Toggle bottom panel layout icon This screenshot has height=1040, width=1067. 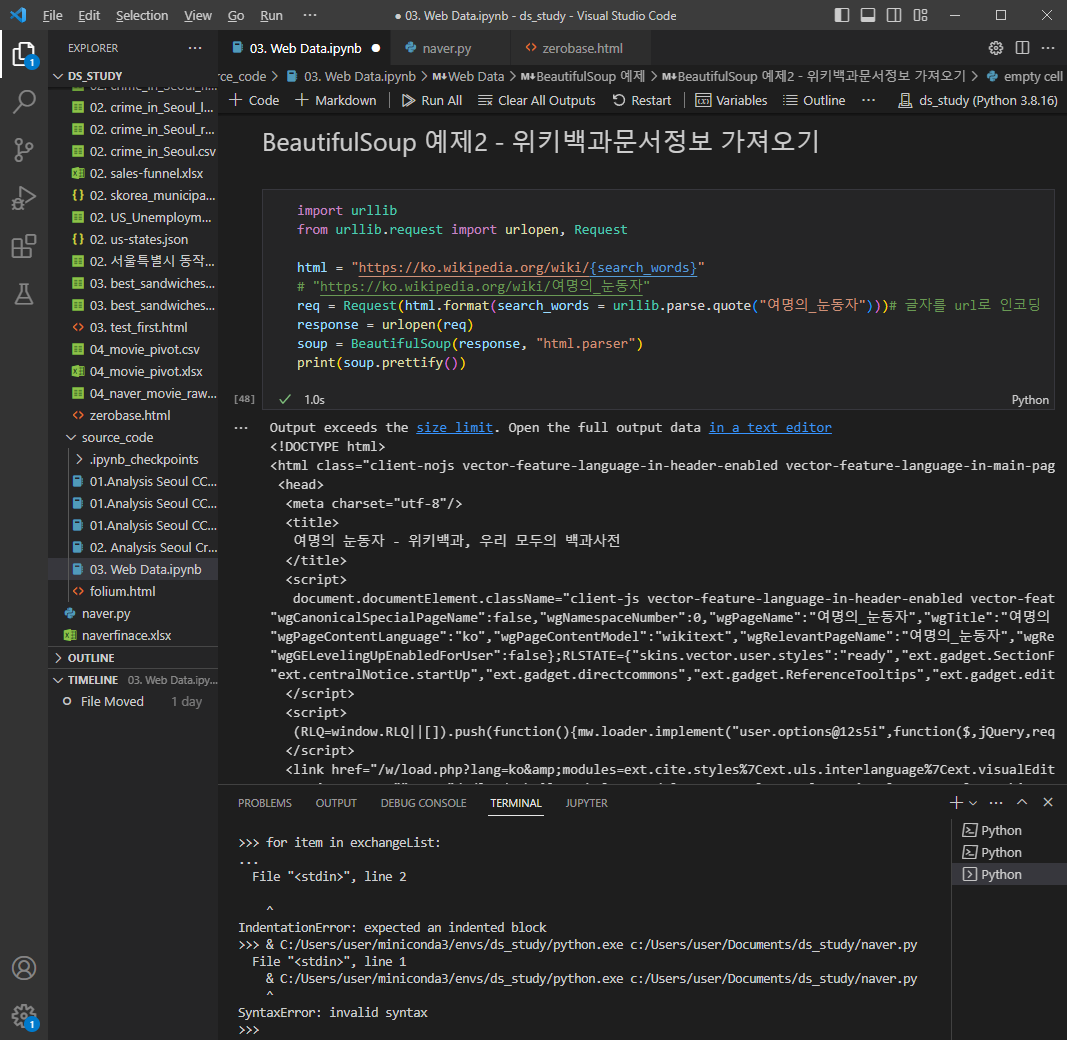868,15
